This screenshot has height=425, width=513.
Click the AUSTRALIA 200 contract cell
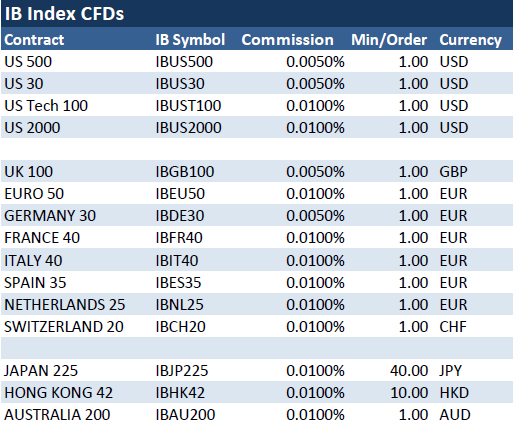pos(57,415)
